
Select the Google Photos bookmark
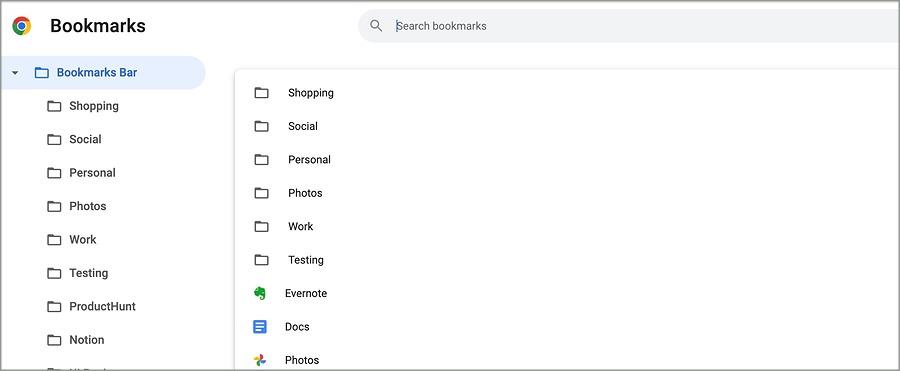point(567,357)
